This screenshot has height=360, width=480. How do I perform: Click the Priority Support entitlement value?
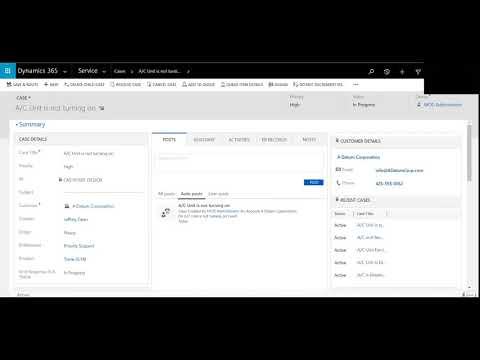tap(79, 246)
